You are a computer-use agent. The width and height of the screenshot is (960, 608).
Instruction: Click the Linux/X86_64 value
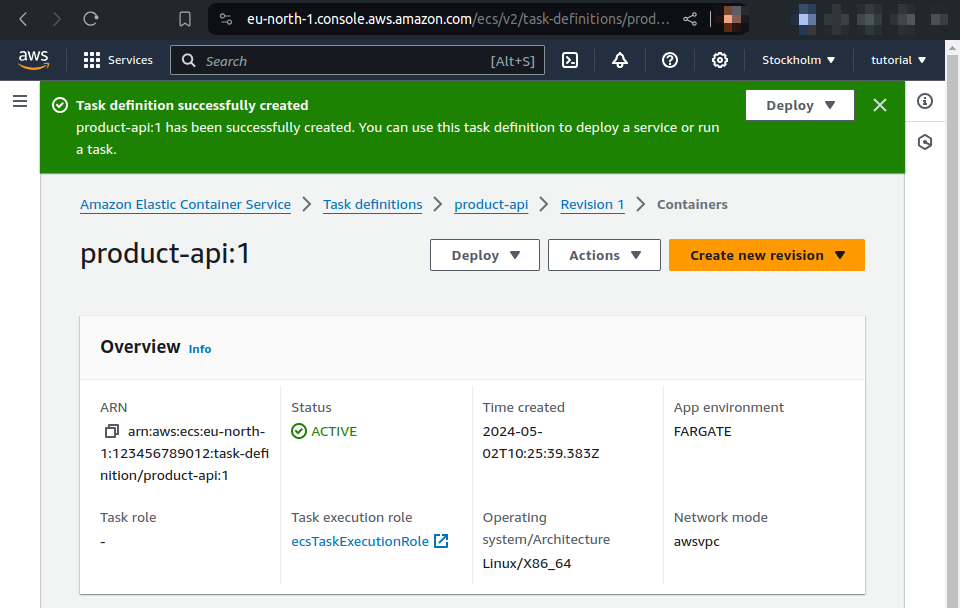[527, 563]
